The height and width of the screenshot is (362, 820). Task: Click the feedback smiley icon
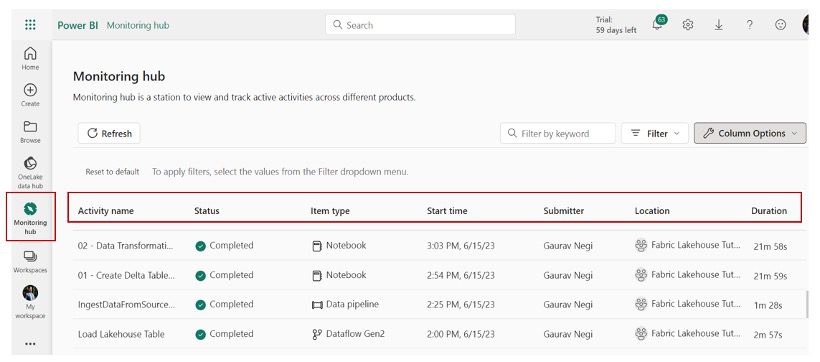pyautogui.click(x=780, y=25)
